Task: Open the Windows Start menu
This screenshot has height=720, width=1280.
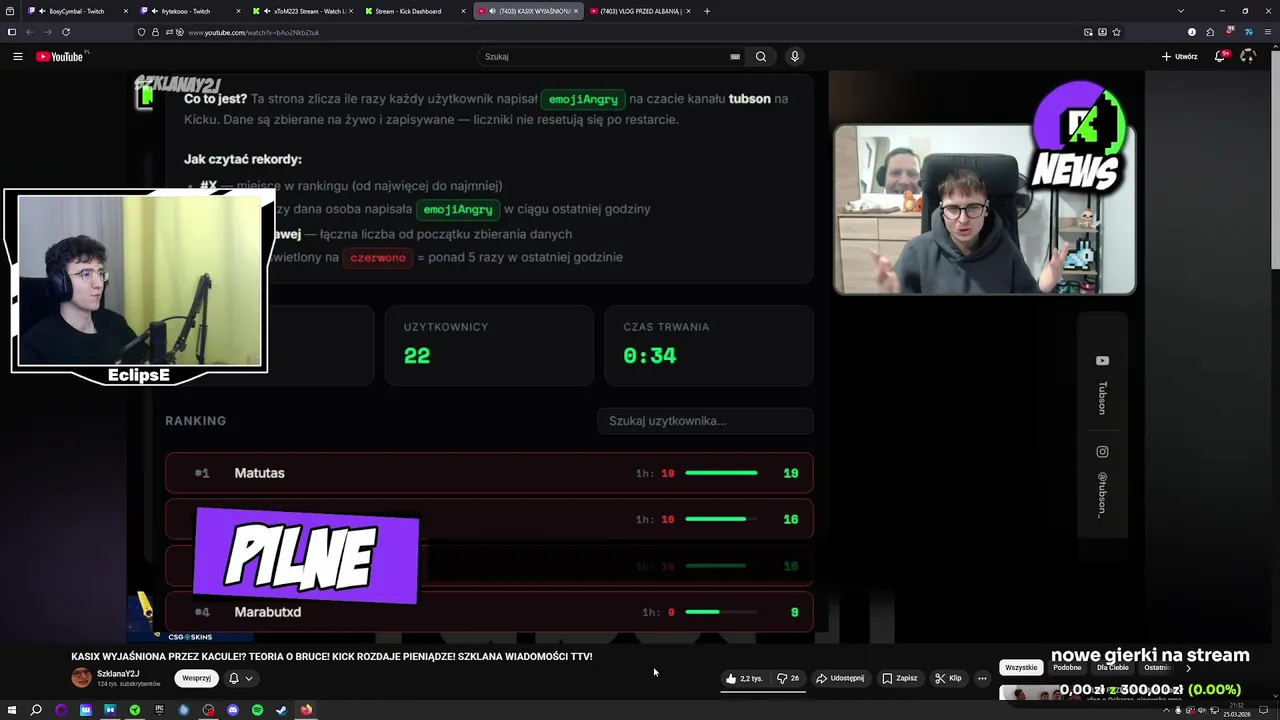Action: (x=11, y=710)
